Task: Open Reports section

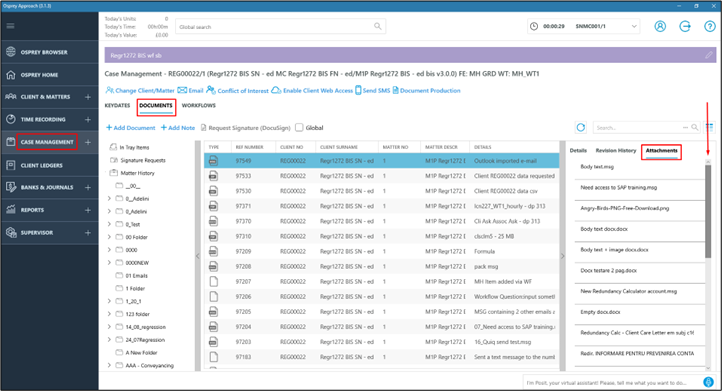Action: [32, 210]
